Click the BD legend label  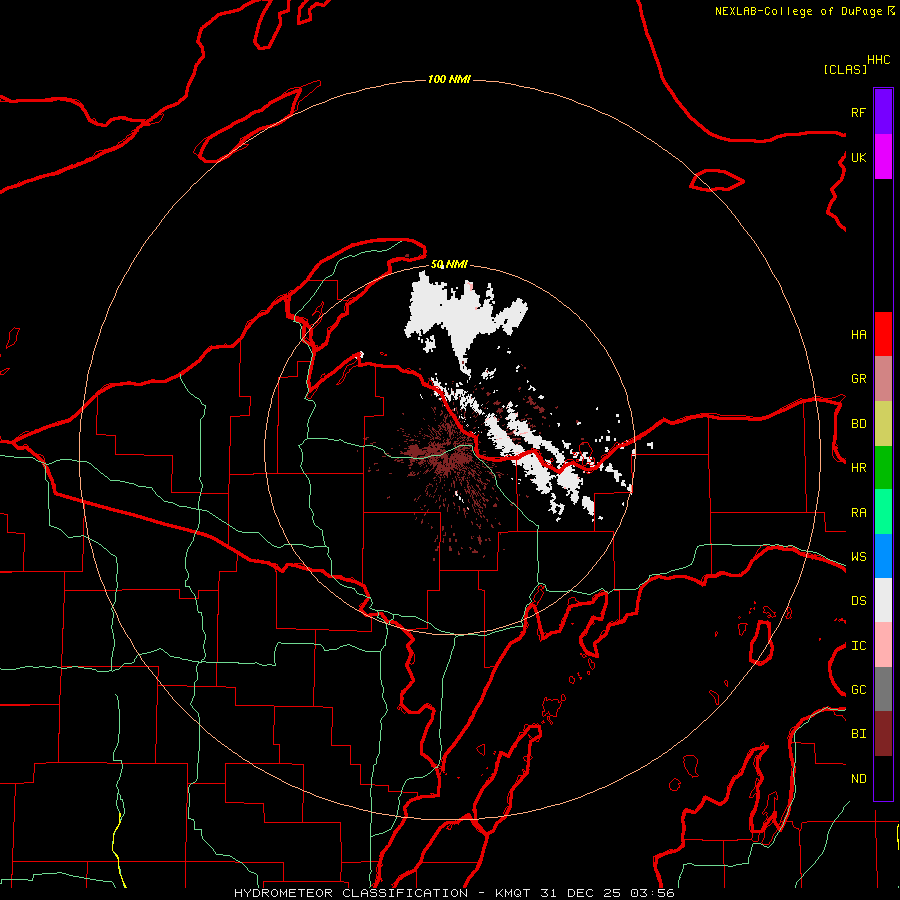(858, 424)
